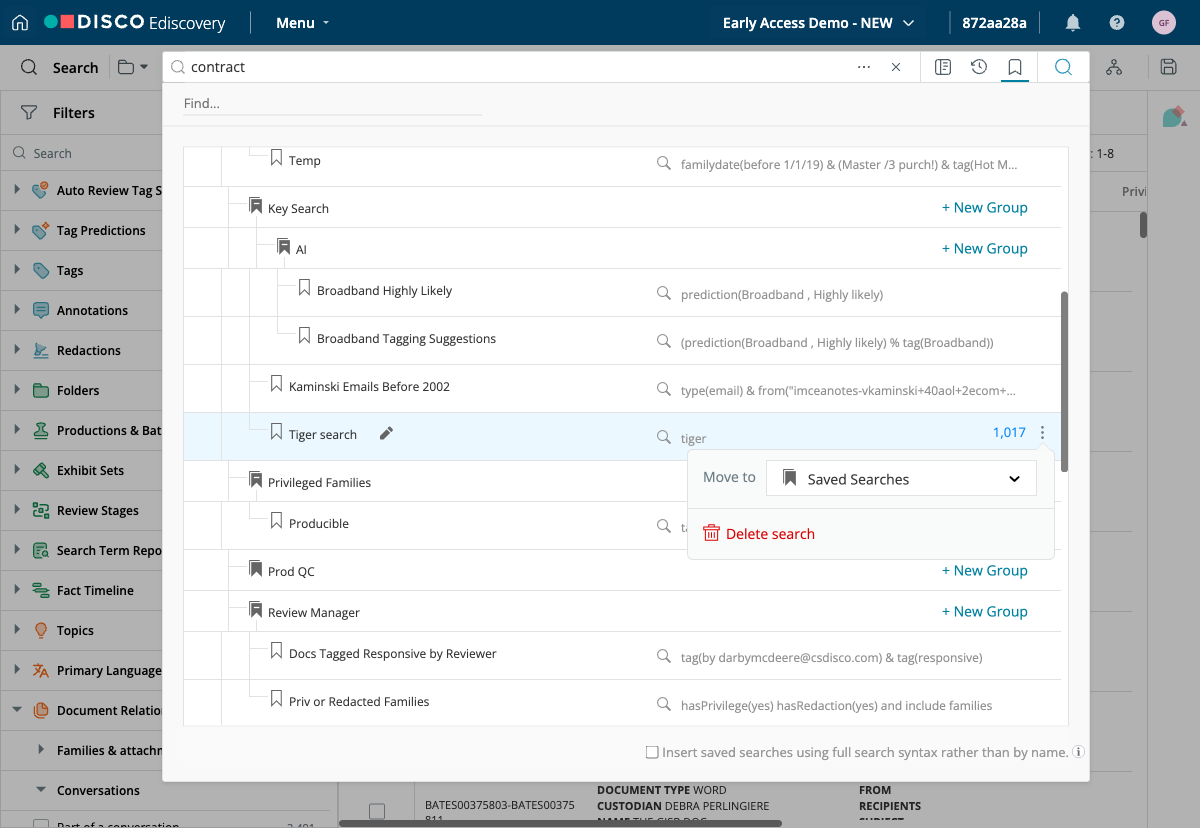This screenshot has height=828, width=1200.
Task: Open the three-dot menu for Tiger search
Action: 1042,433
